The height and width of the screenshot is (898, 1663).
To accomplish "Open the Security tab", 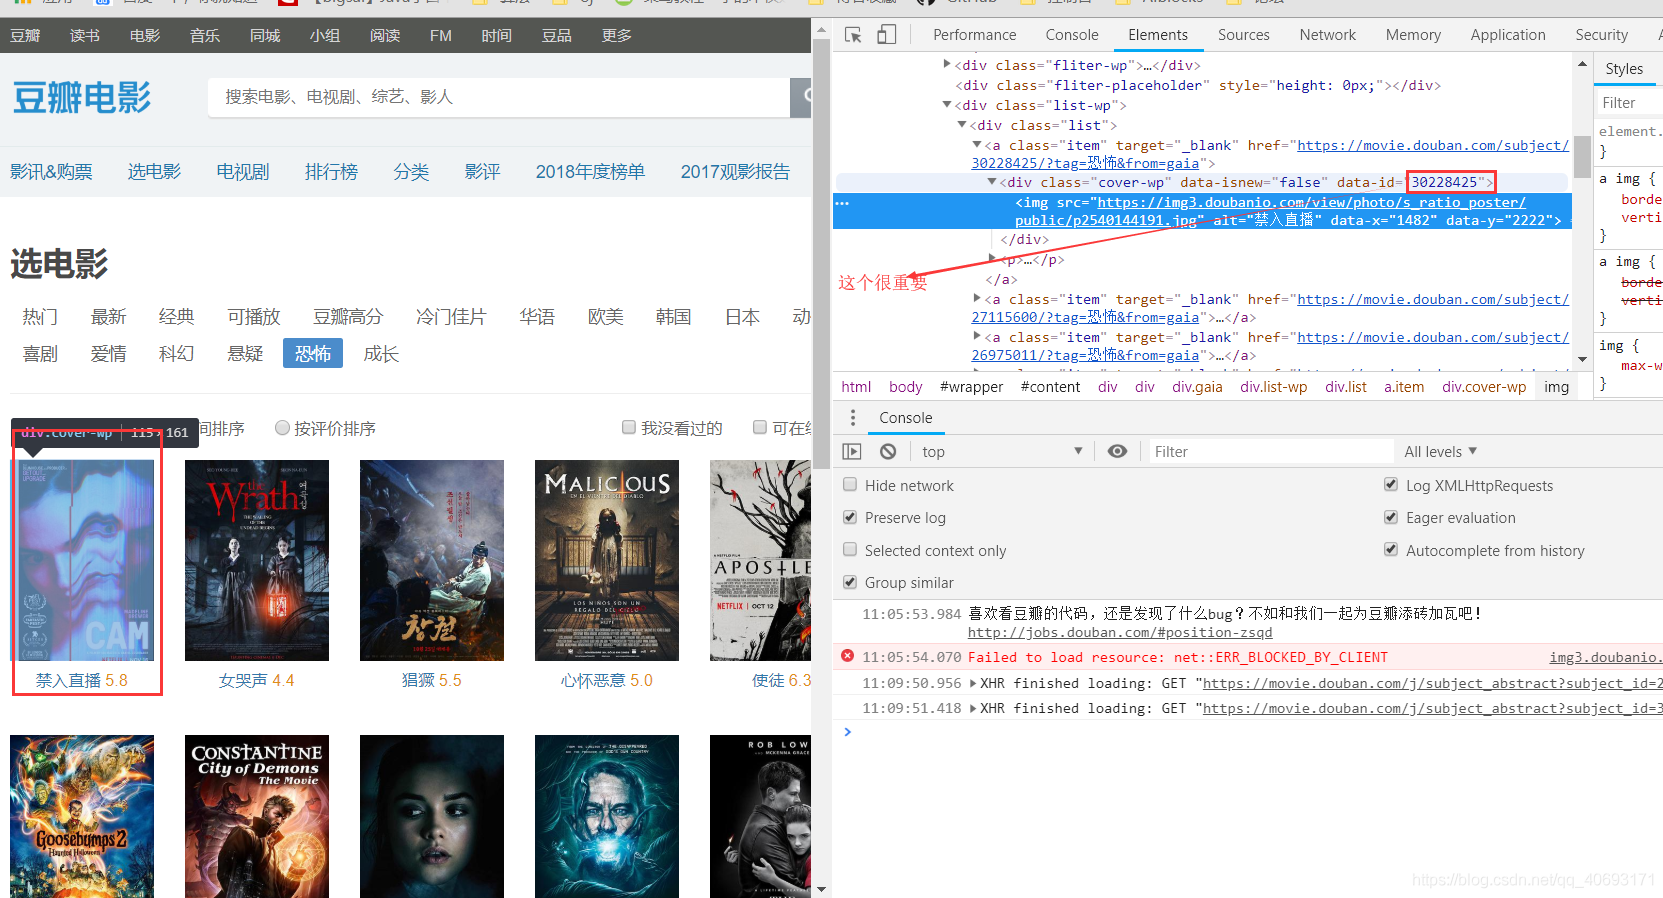I will [x=1601, y=35].
